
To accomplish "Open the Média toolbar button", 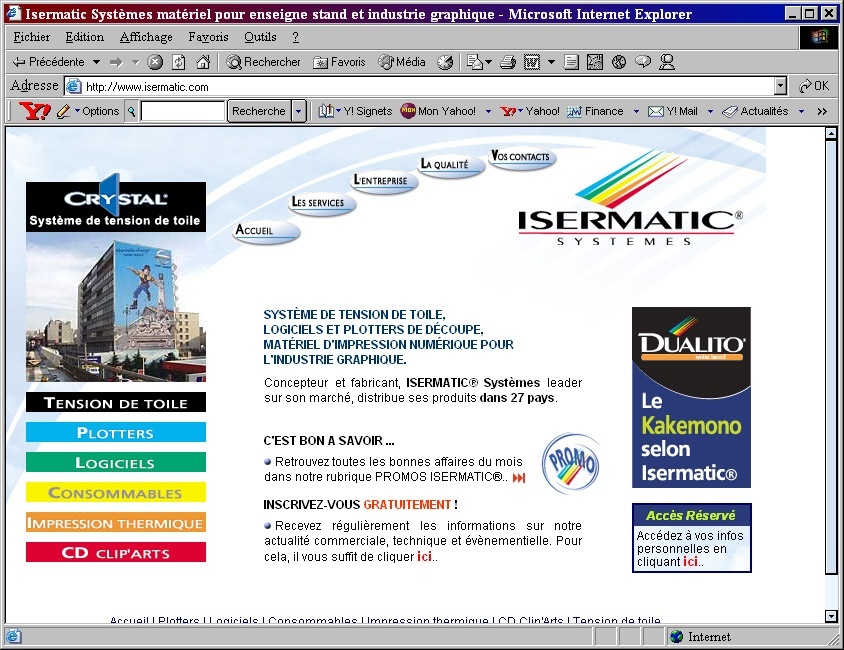I will (402, 62).
